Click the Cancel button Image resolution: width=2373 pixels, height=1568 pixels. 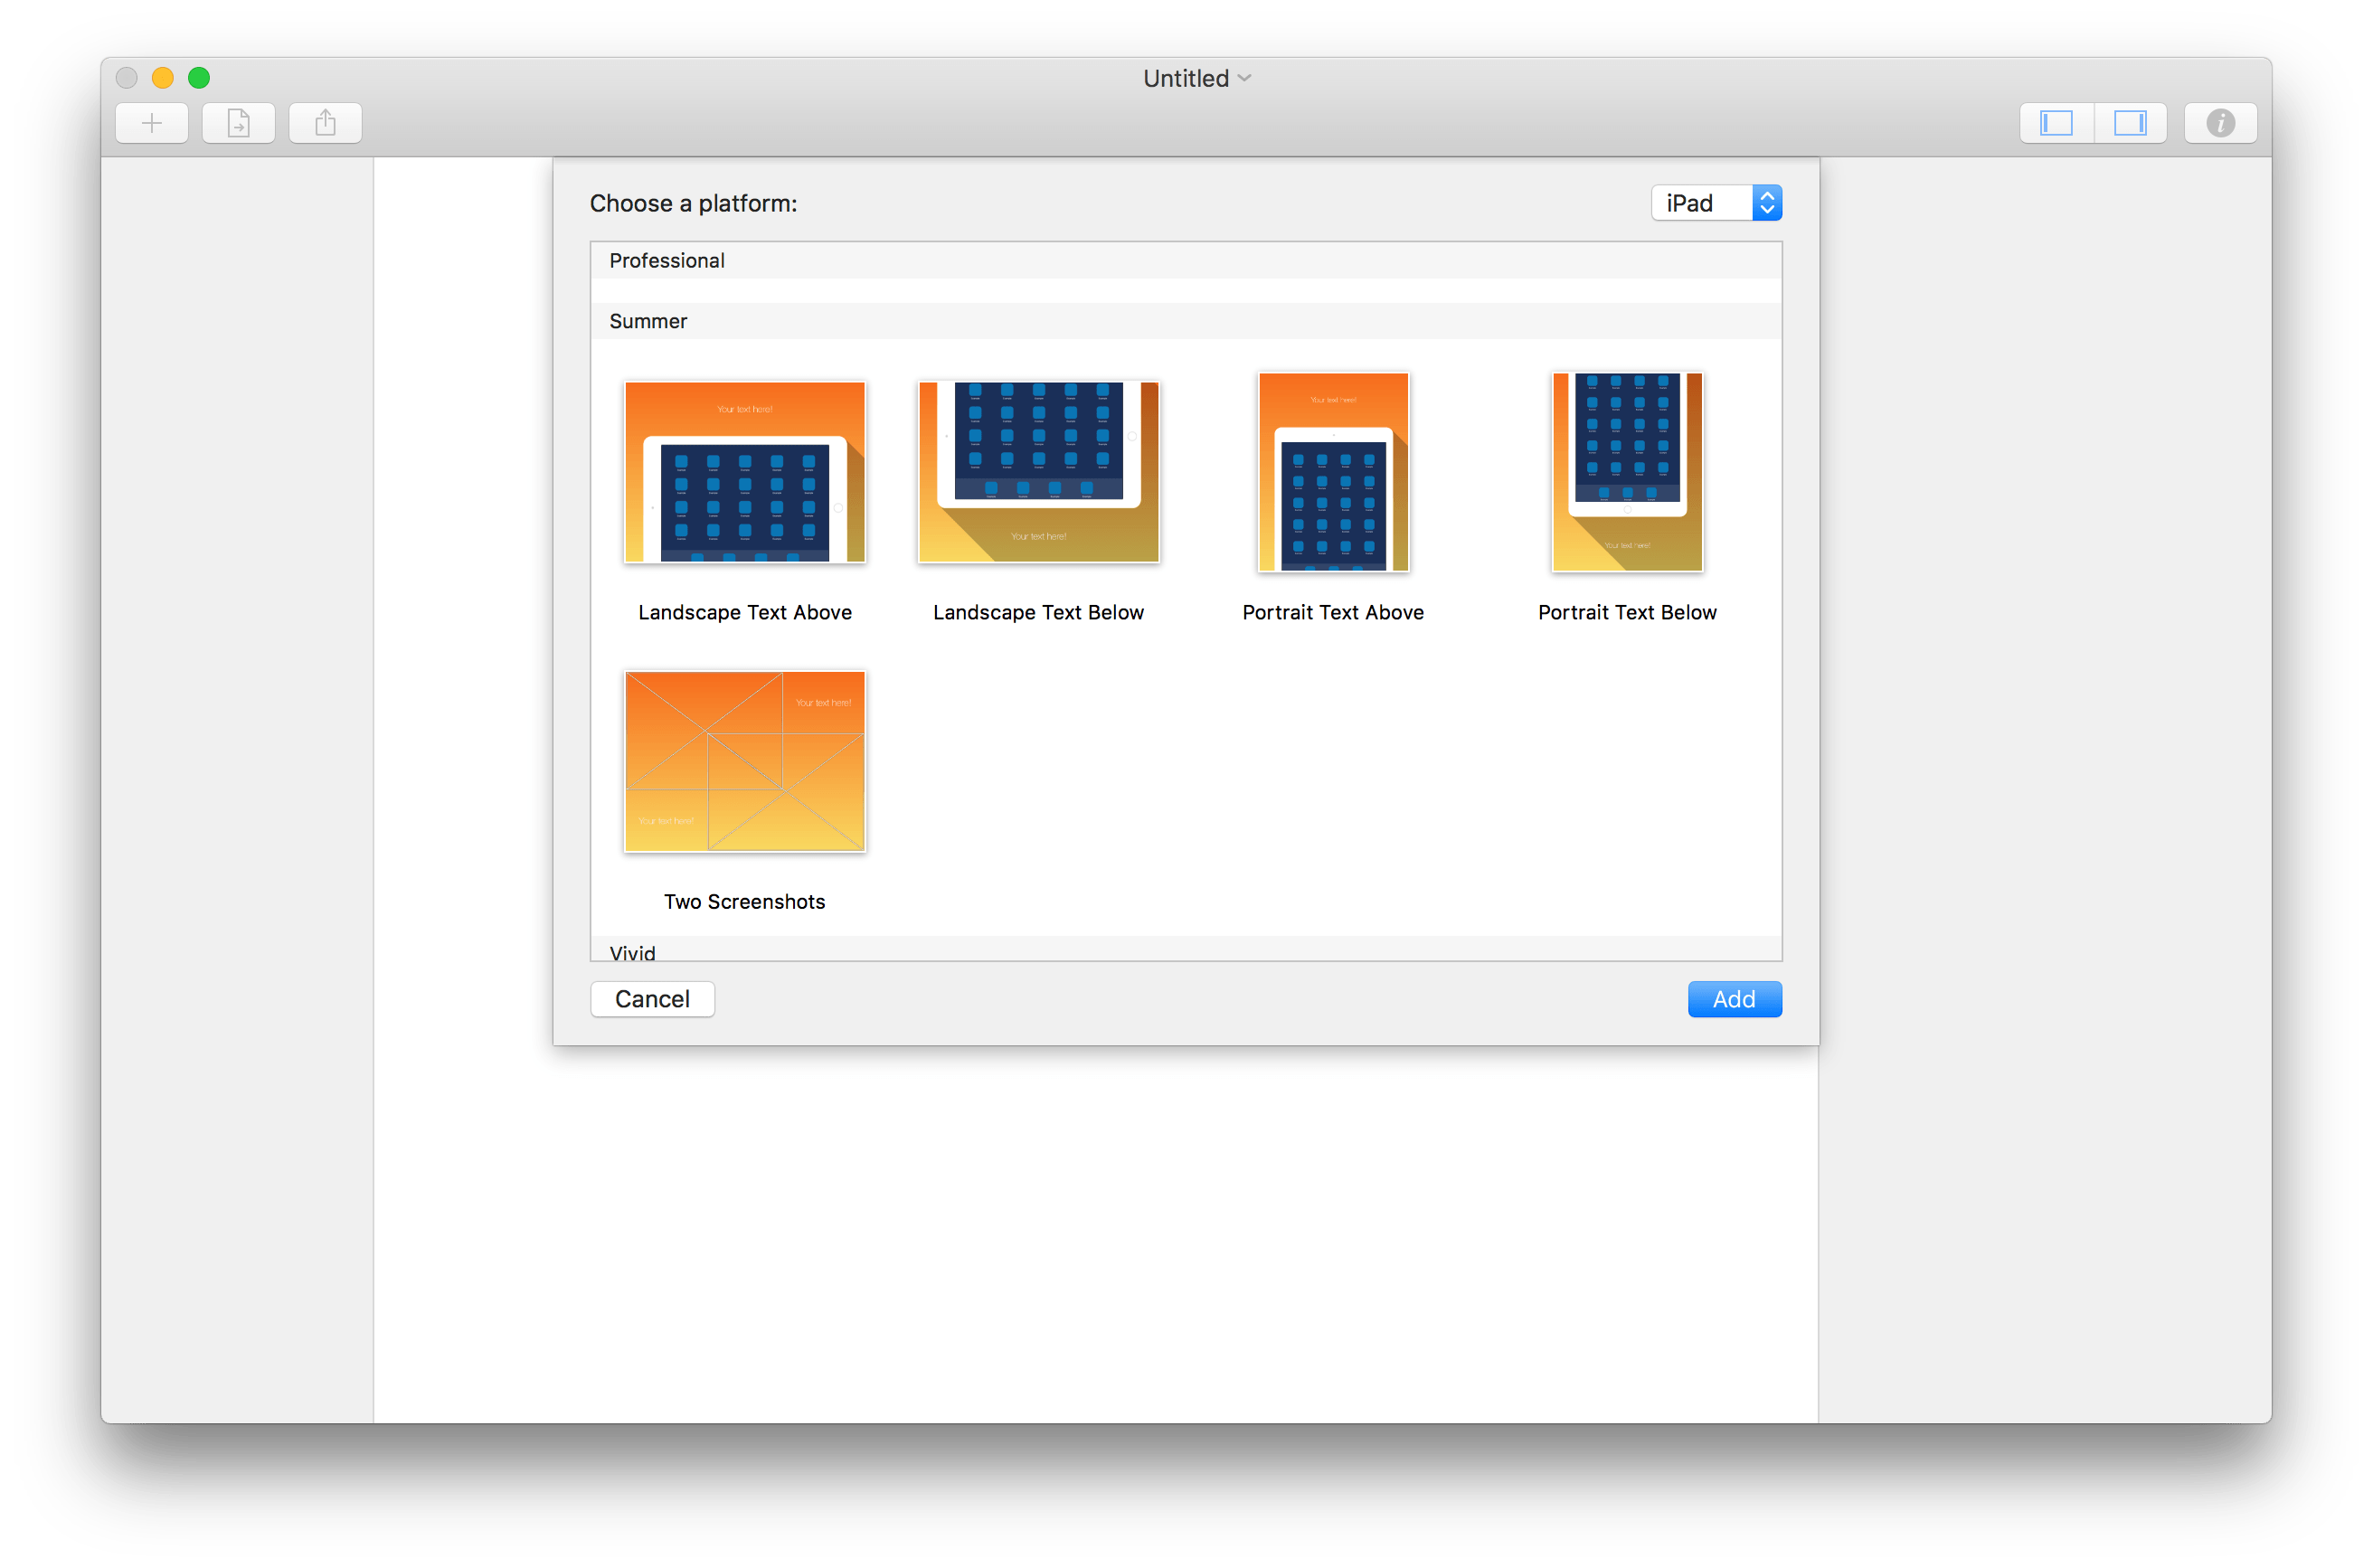(x=652, y=999)
